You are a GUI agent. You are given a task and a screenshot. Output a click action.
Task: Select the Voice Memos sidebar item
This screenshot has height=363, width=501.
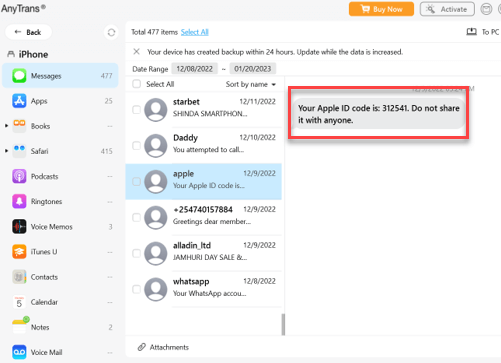coord(60,227)
